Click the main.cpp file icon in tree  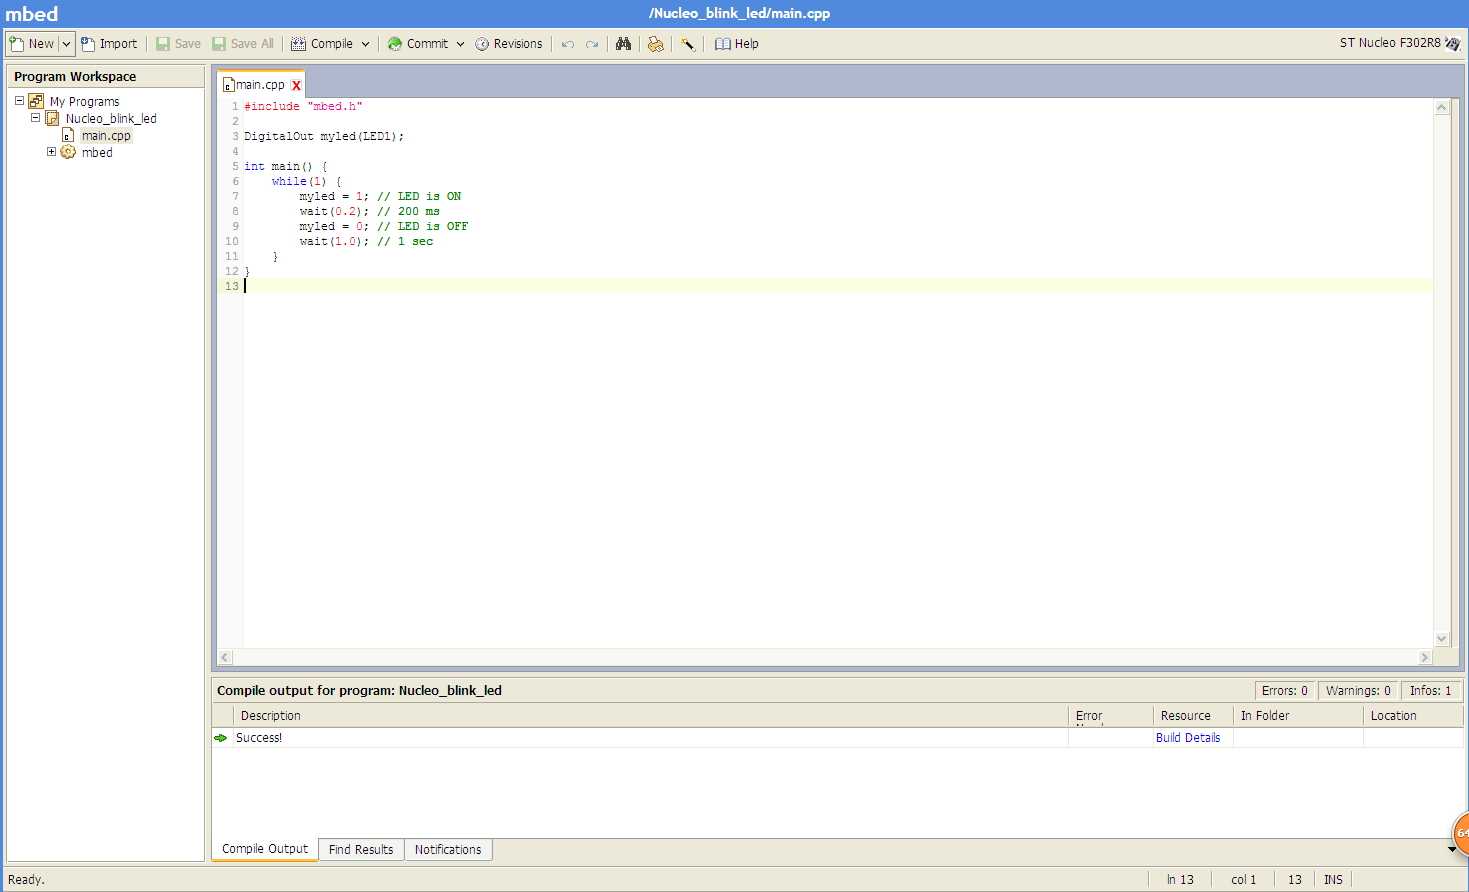(69, 135)
